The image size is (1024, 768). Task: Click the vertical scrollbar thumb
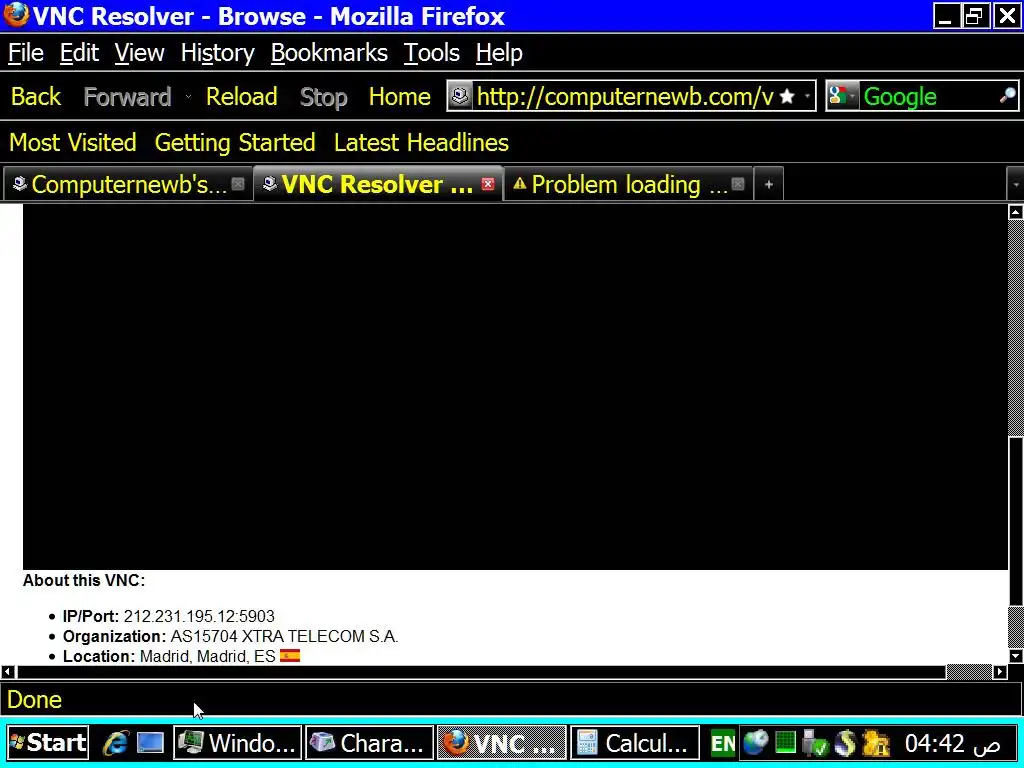click(x=1016, y=521)
